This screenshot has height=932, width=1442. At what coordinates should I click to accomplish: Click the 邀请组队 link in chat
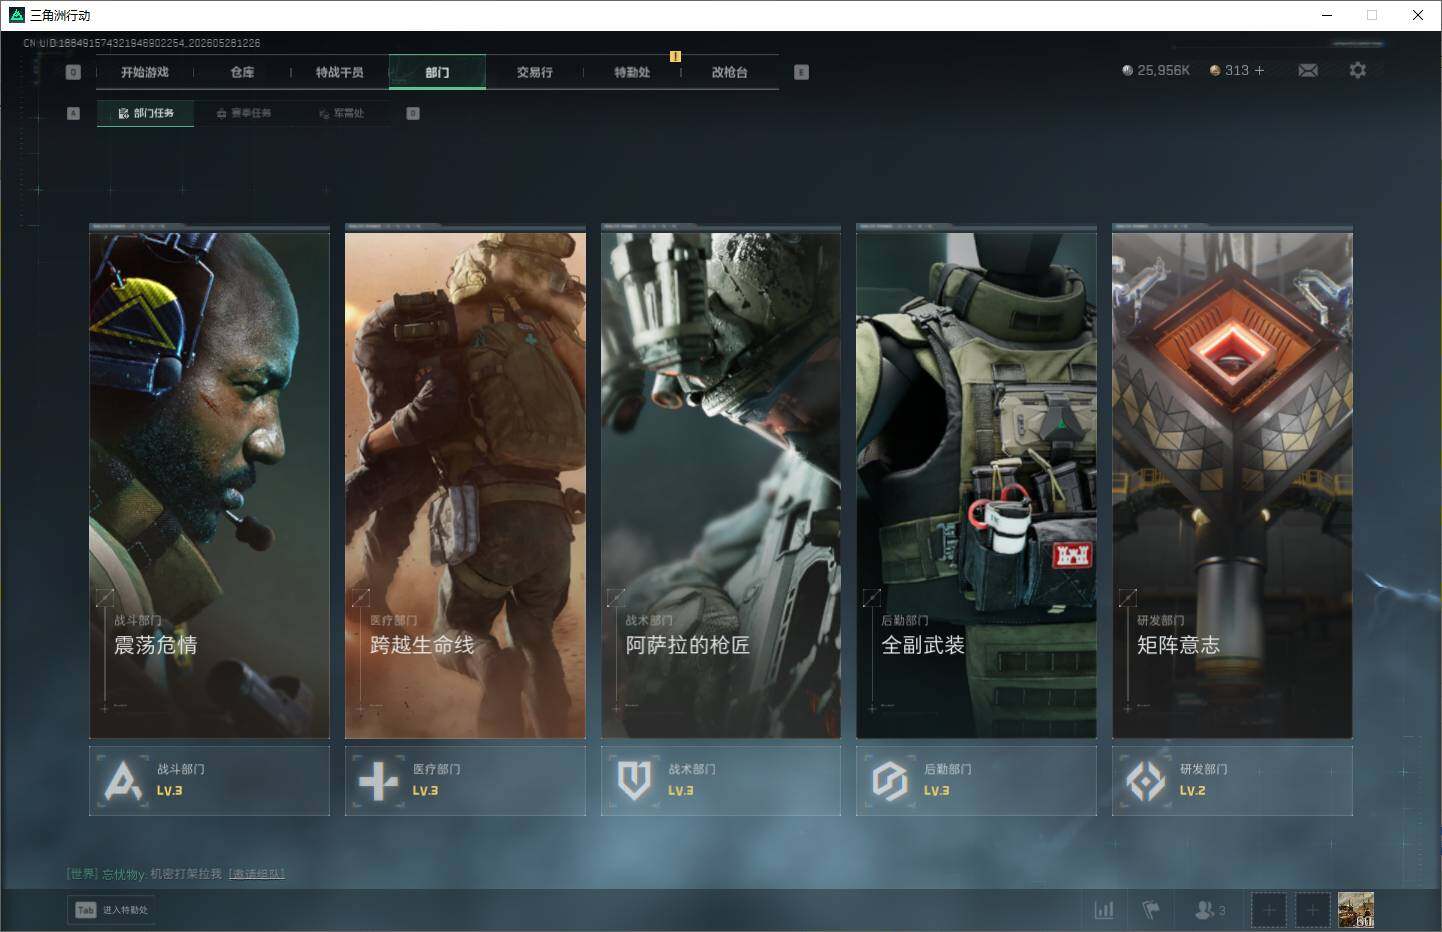(x=257, y=874)
